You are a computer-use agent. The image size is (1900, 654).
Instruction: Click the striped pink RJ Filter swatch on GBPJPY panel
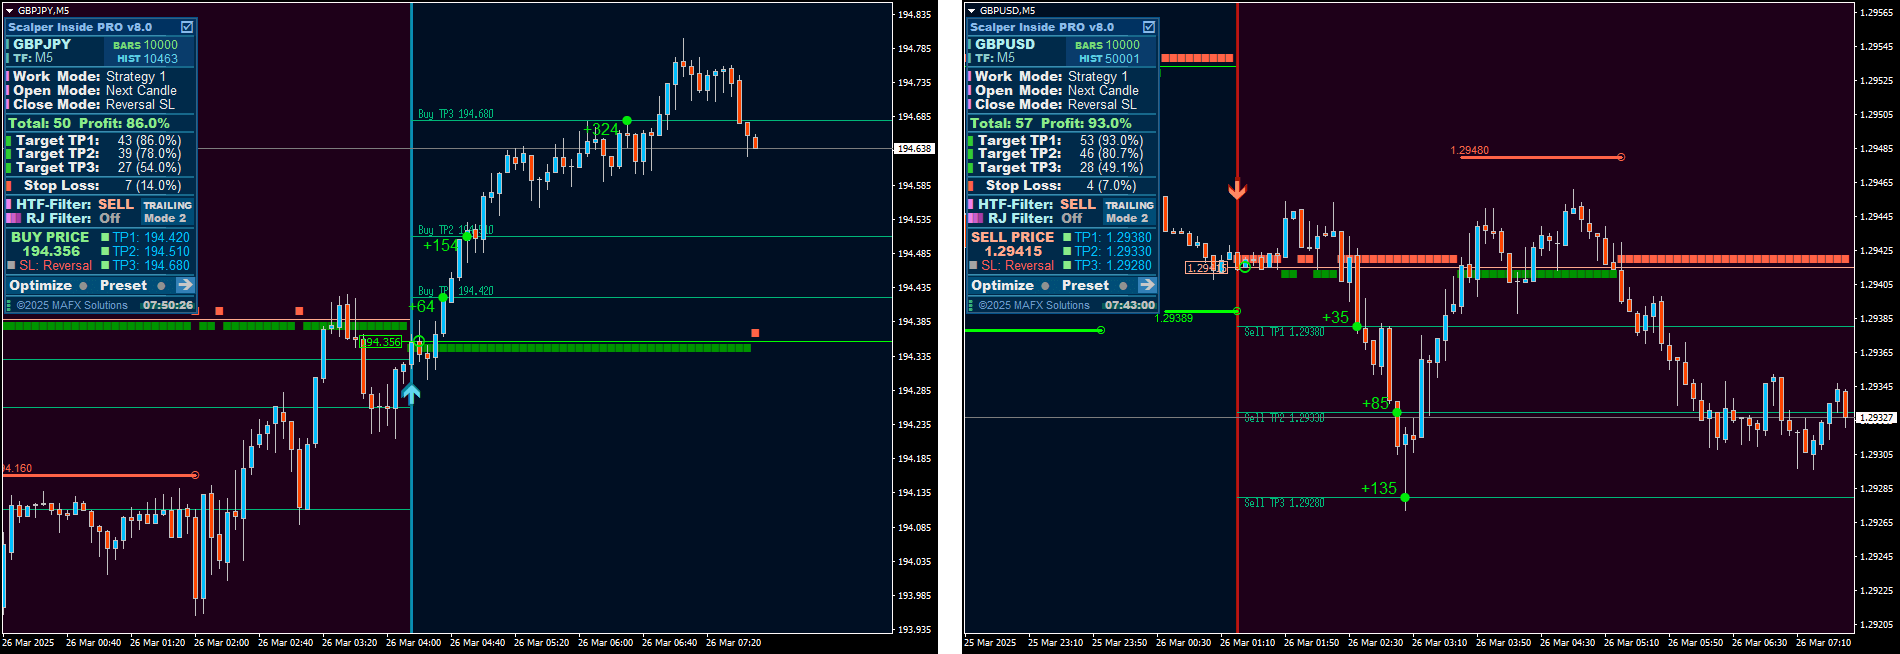(13, 218)
